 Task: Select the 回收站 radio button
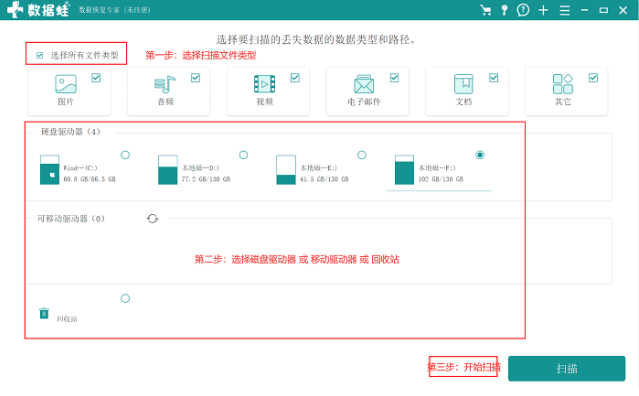pyautogui.click(x=126, y=299)
